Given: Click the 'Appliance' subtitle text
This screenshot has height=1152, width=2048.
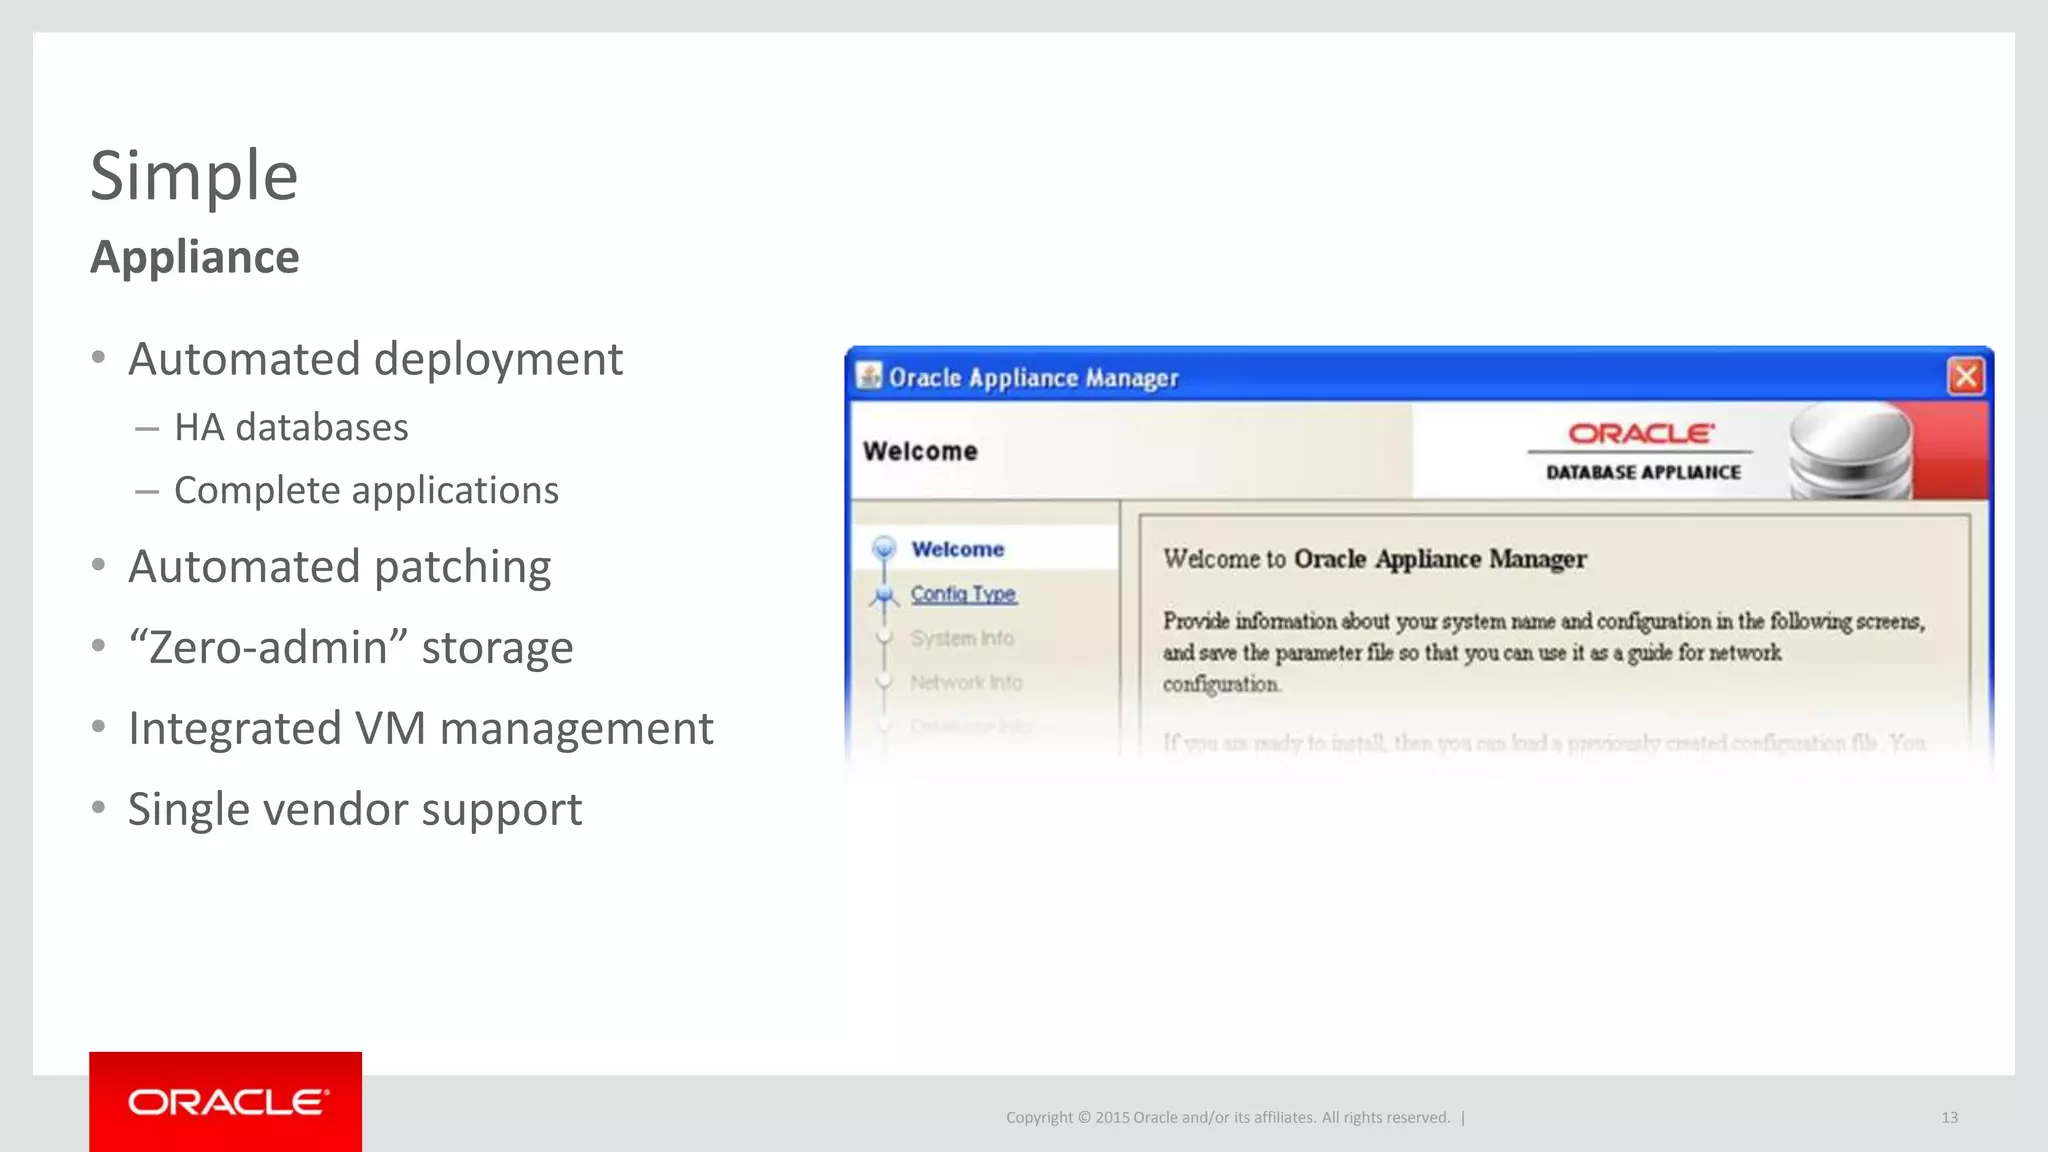Looking at the screenshot, I should [x=195, y=257].
